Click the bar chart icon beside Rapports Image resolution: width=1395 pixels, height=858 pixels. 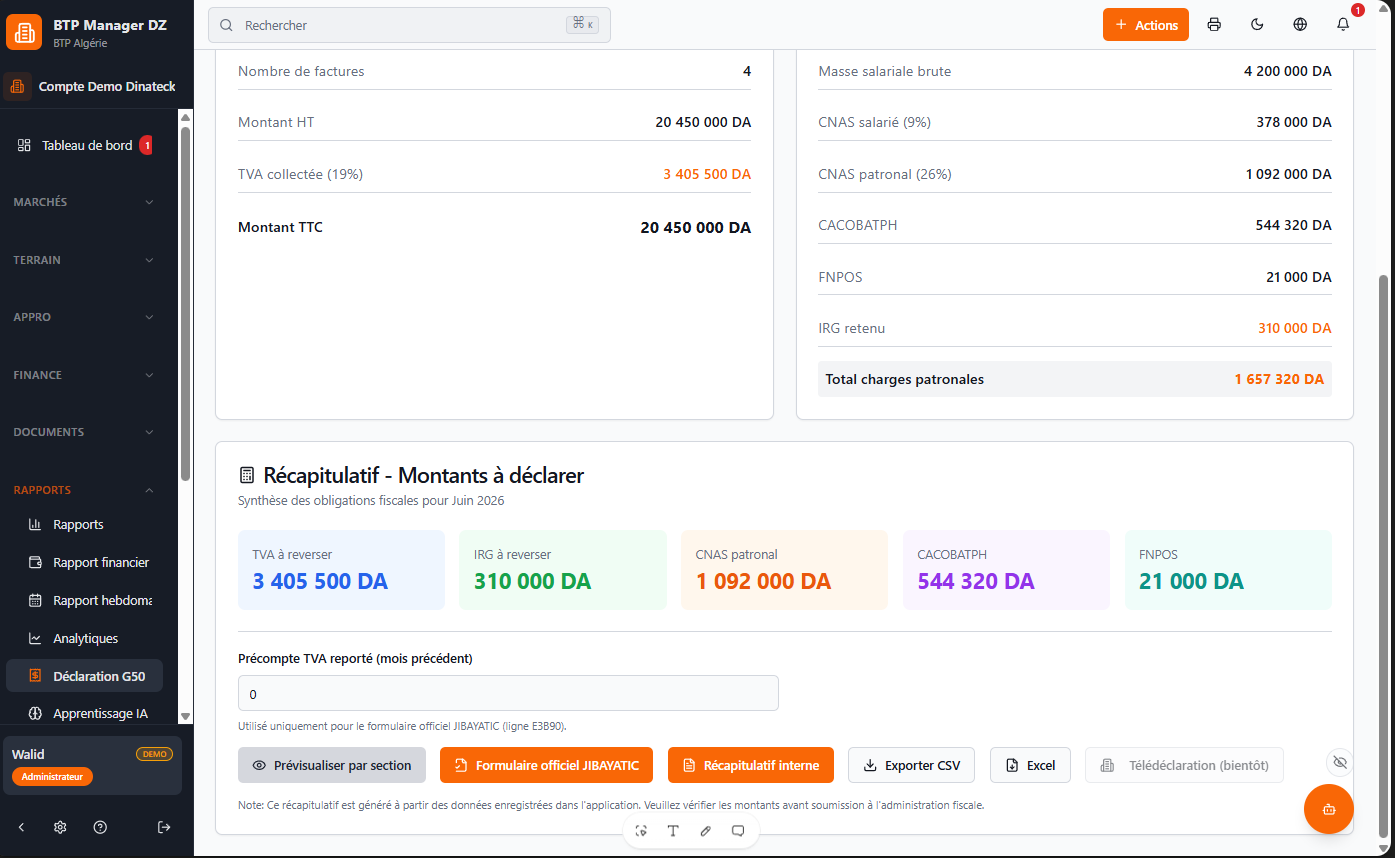tap(34, 524)
